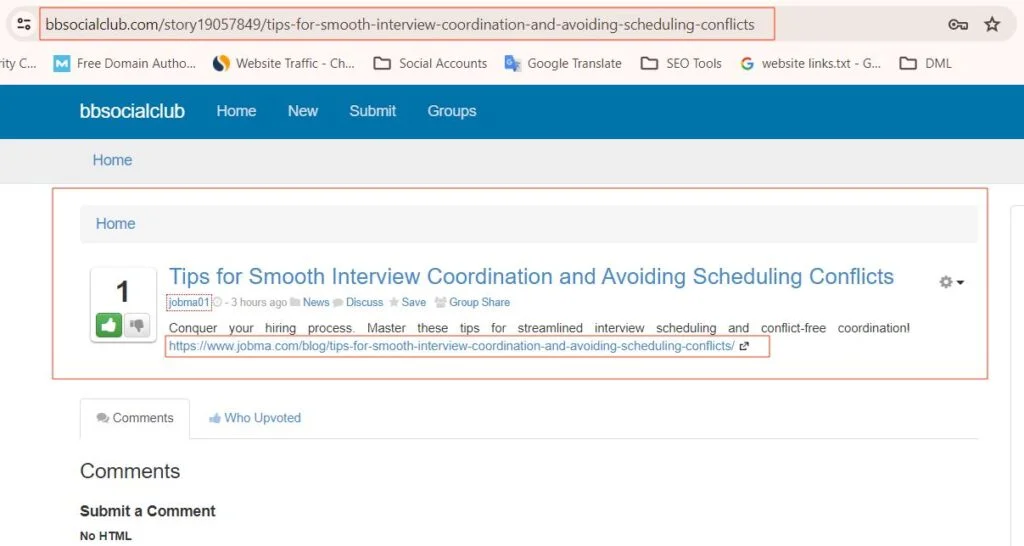
Task: Click the external link icon after jobma URL
Action: 744,346
